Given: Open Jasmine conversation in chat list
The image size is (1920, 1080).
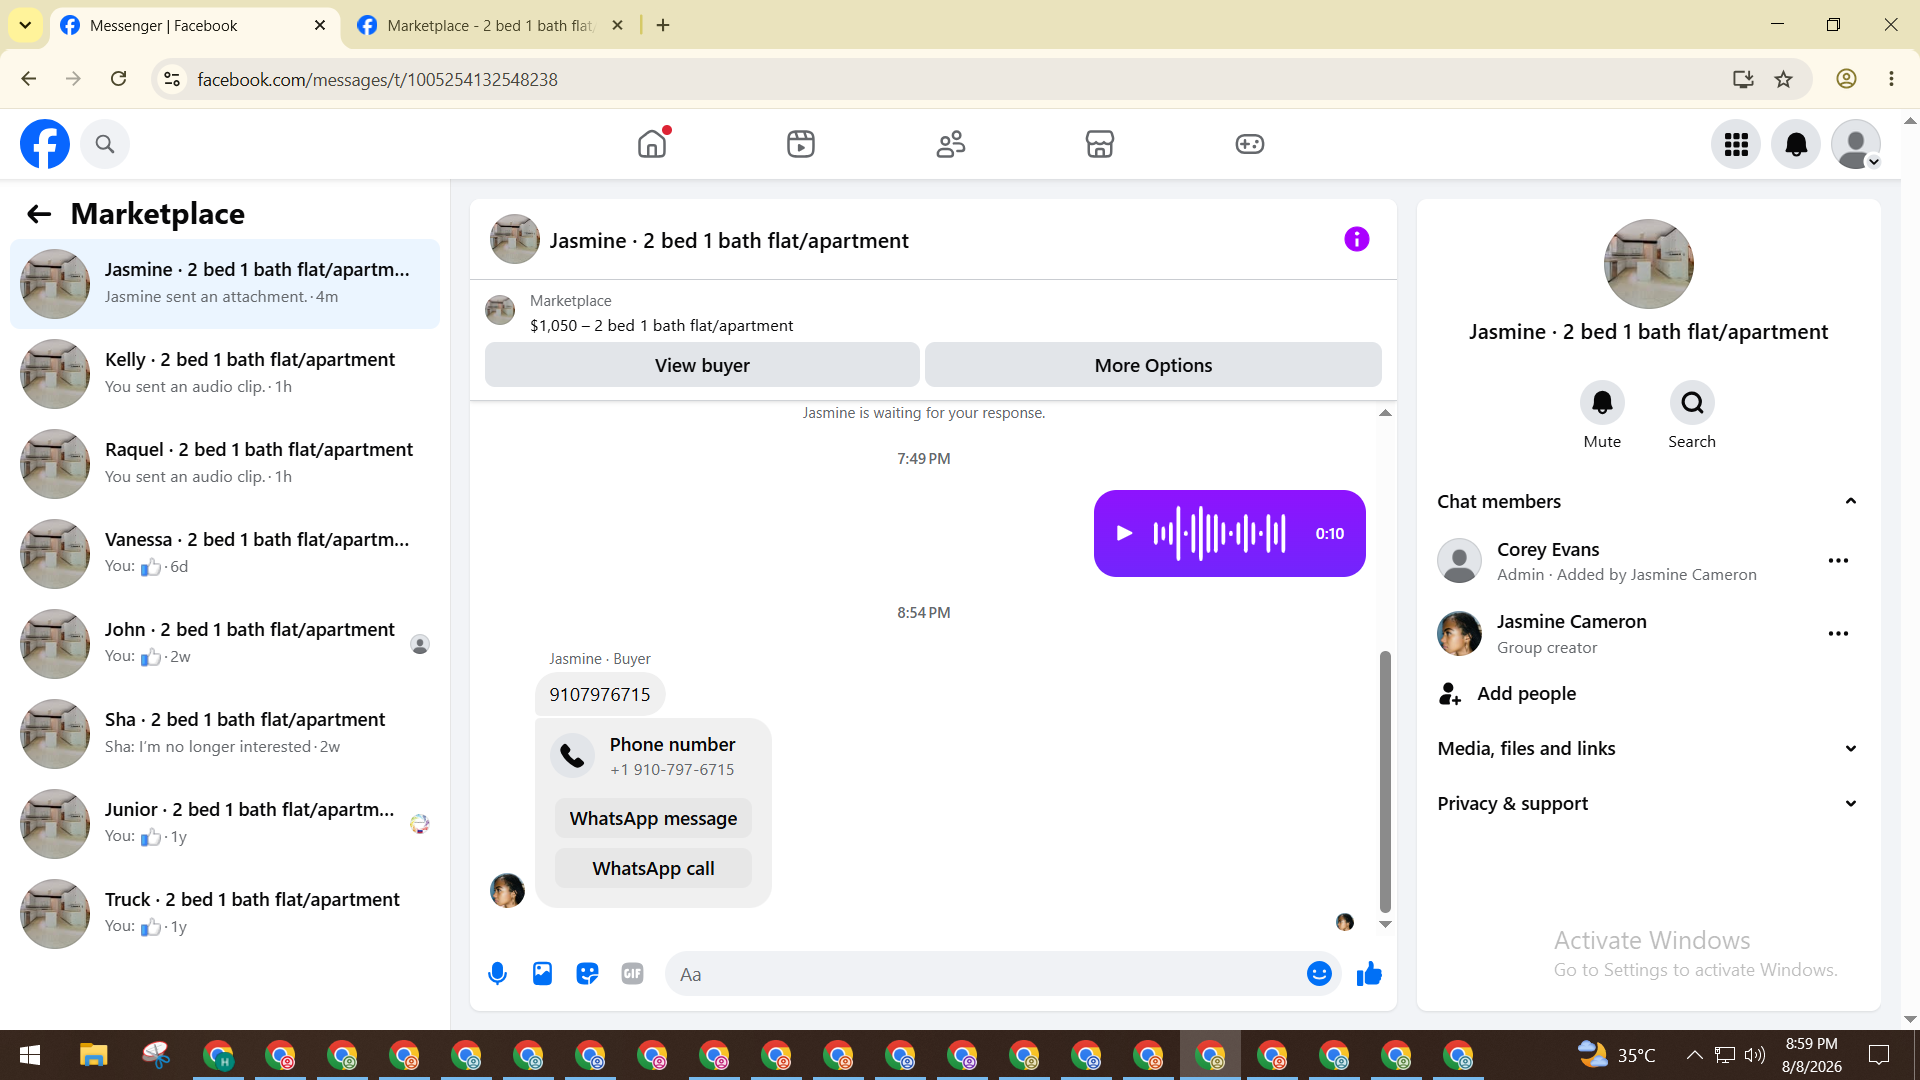Looking at the screenshot, I should coord(225,284).
